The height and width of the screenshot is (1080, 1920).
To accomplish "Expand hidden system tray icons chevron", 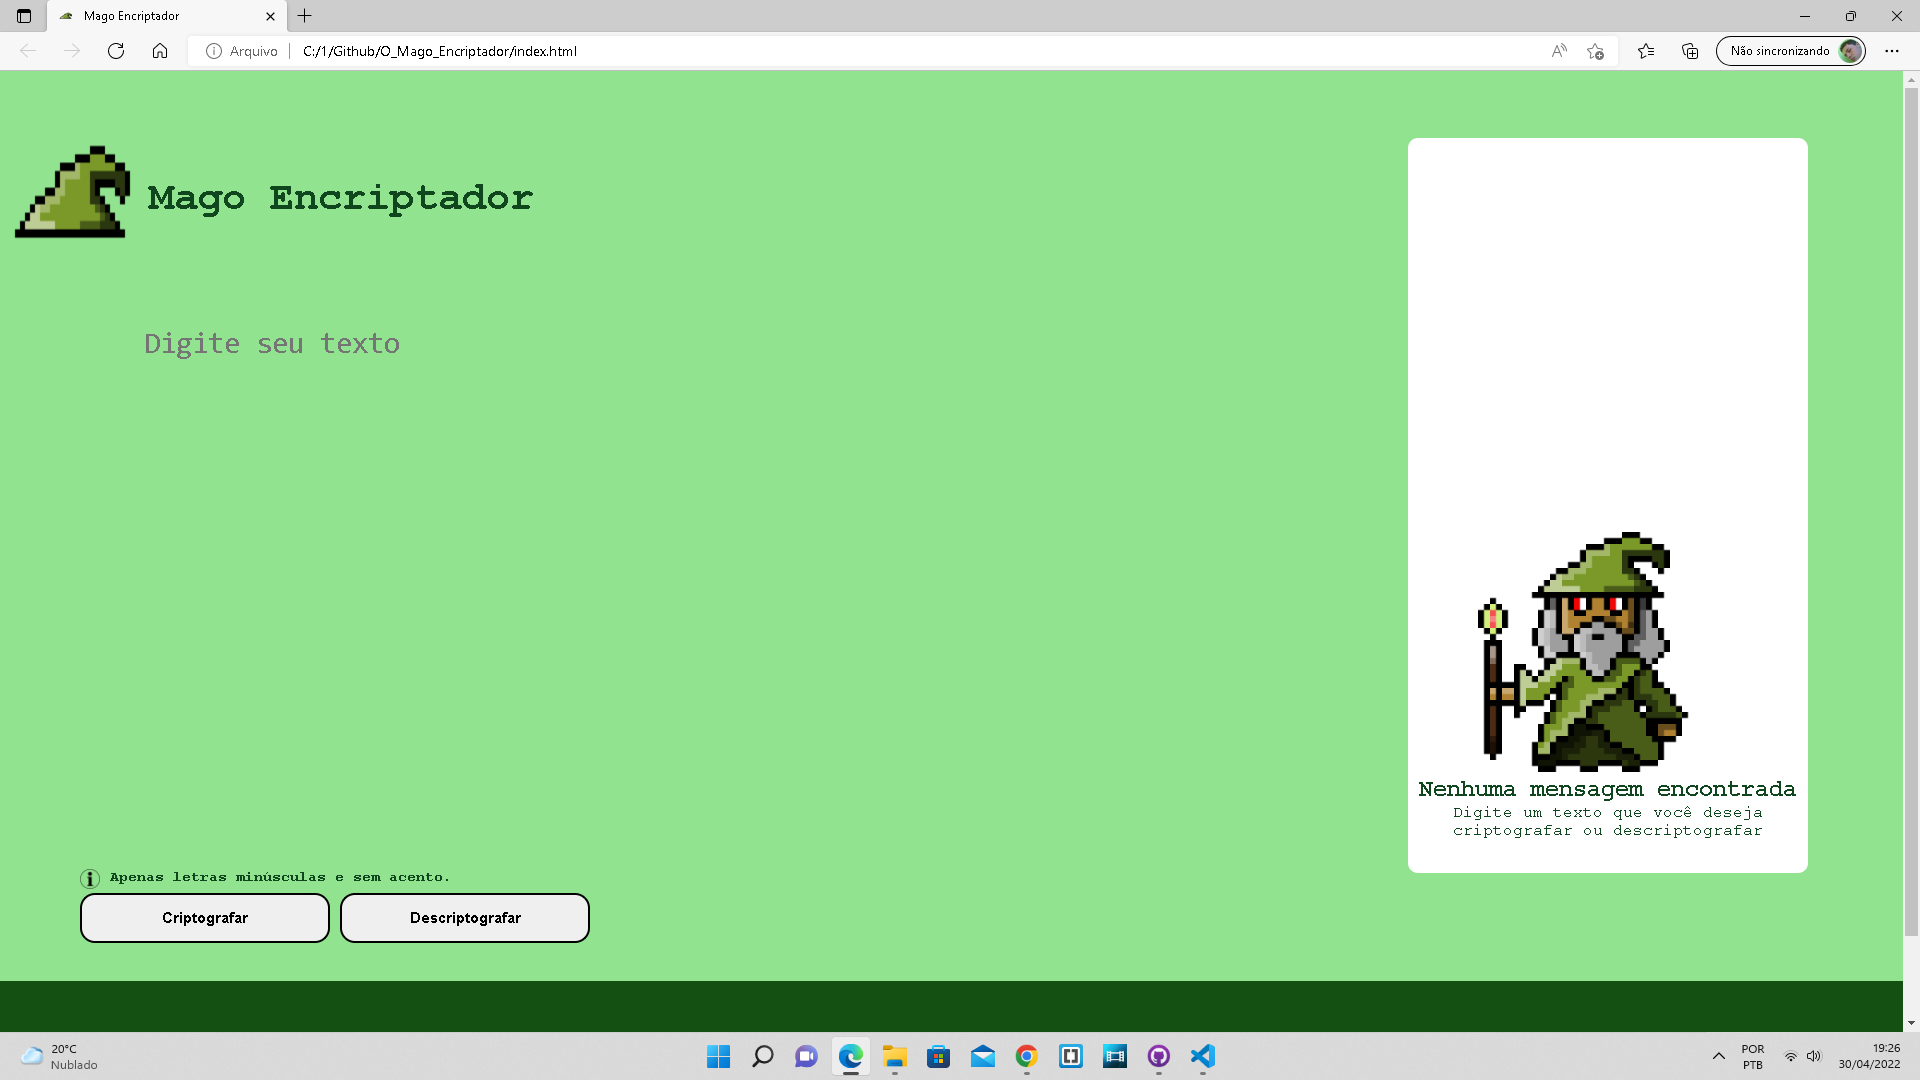I will point(1718,1056).
